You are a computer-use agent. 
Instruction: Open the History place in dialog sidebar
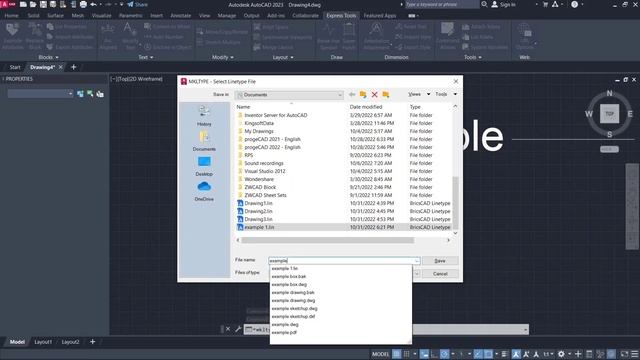(x=204, y=116)
